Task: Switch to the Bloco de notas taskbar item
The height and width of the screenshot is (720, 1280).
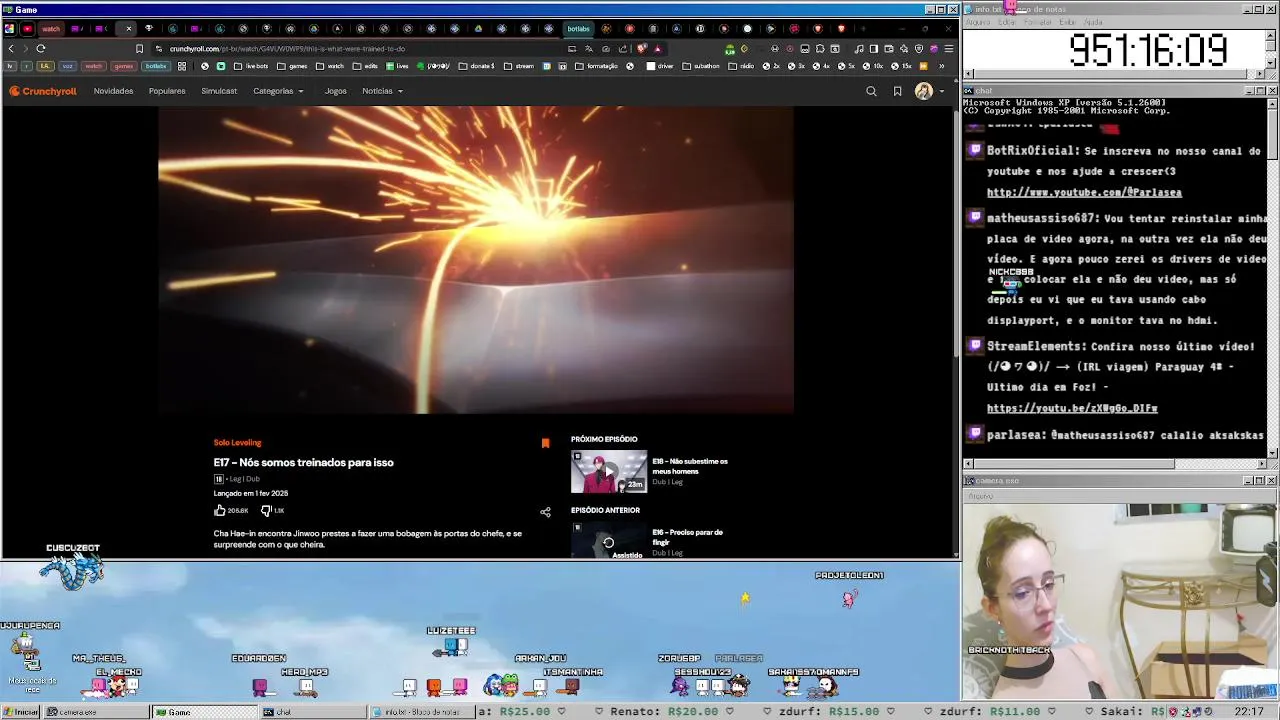Action: tap(420, 712)
